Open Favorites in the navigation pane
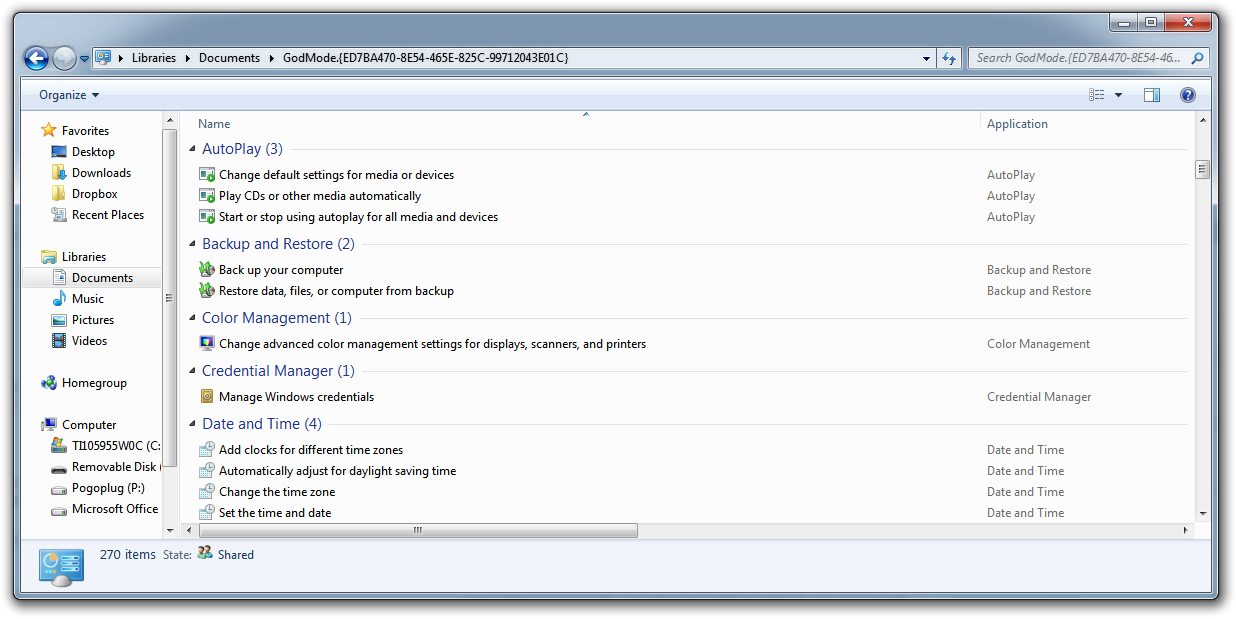Screen dimensions: 1236x619 tap(85, 131)
